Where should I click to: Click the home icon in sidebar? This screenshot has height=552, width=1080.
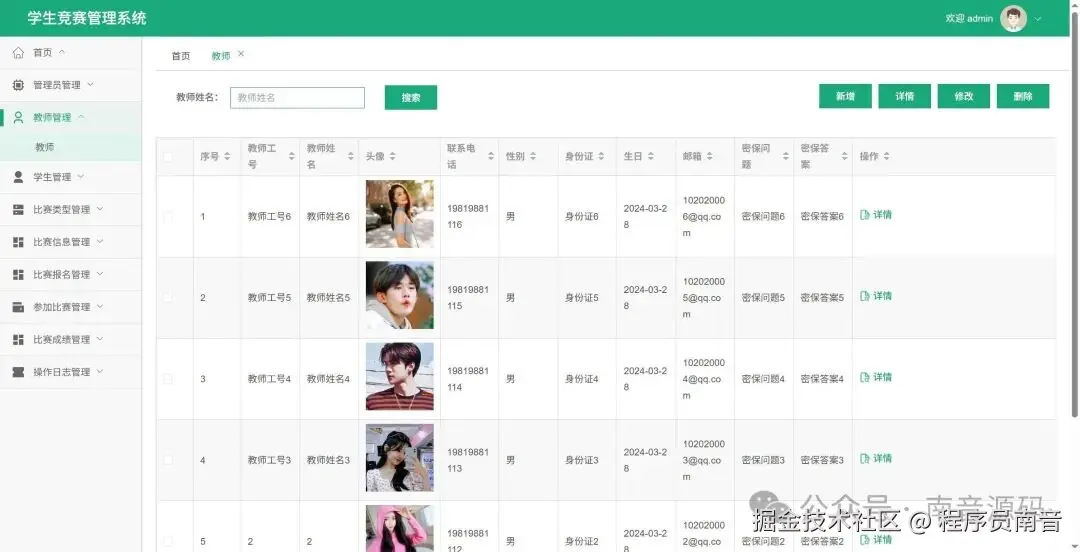19,52
